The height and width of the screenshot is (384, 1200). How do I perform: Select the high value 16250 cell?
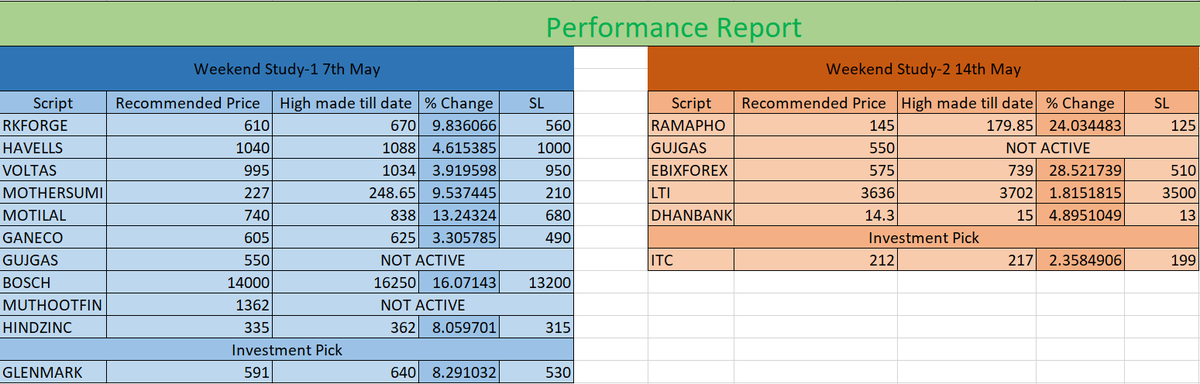345,284
